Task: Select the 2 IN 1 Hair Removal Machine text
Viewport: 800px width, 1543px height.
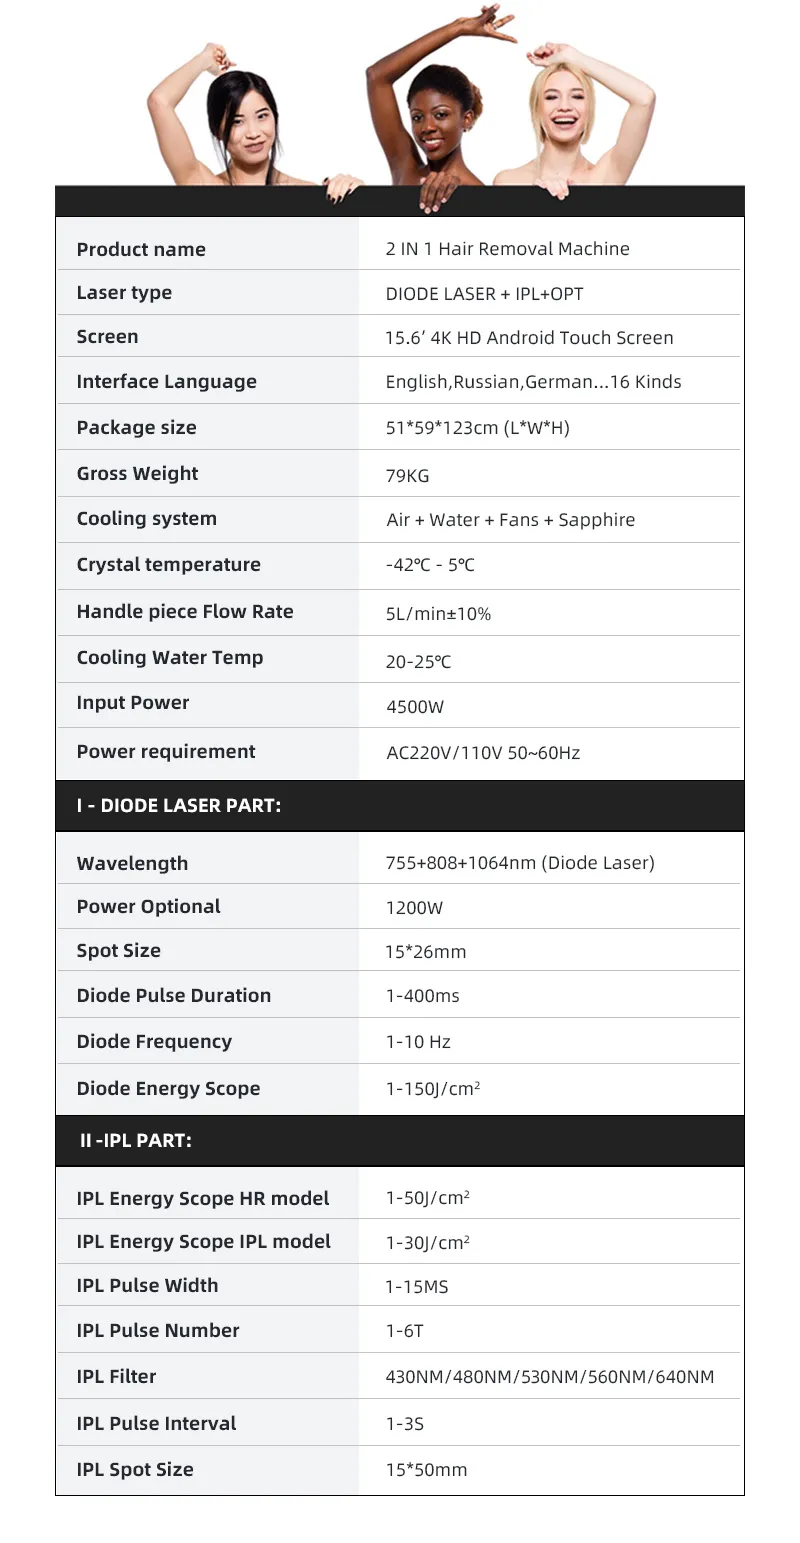Action: (x=508, y=248)
